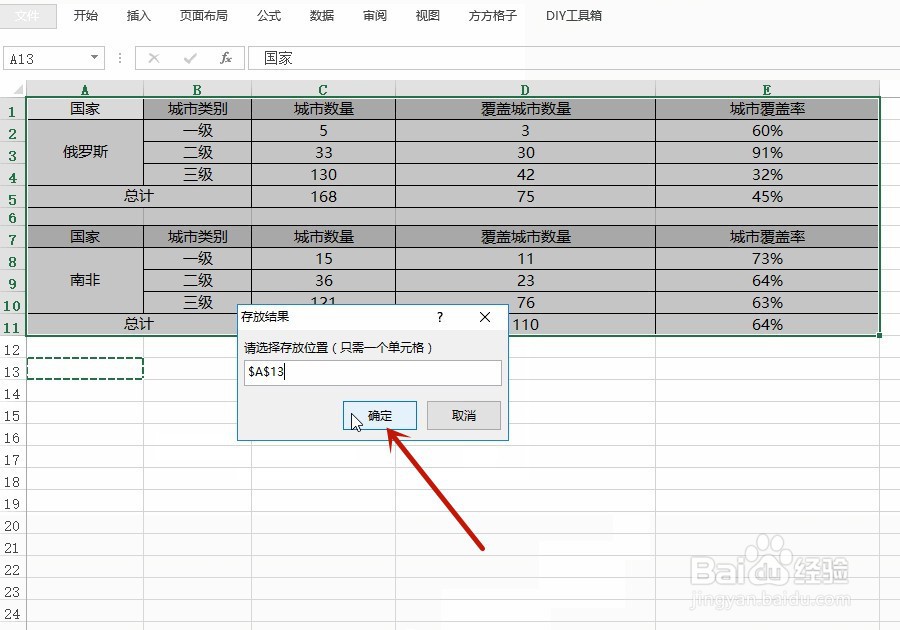Screen dimensions: 900x630
Task: Switch to the 审阅 tab
Action: tap(374, 15)
